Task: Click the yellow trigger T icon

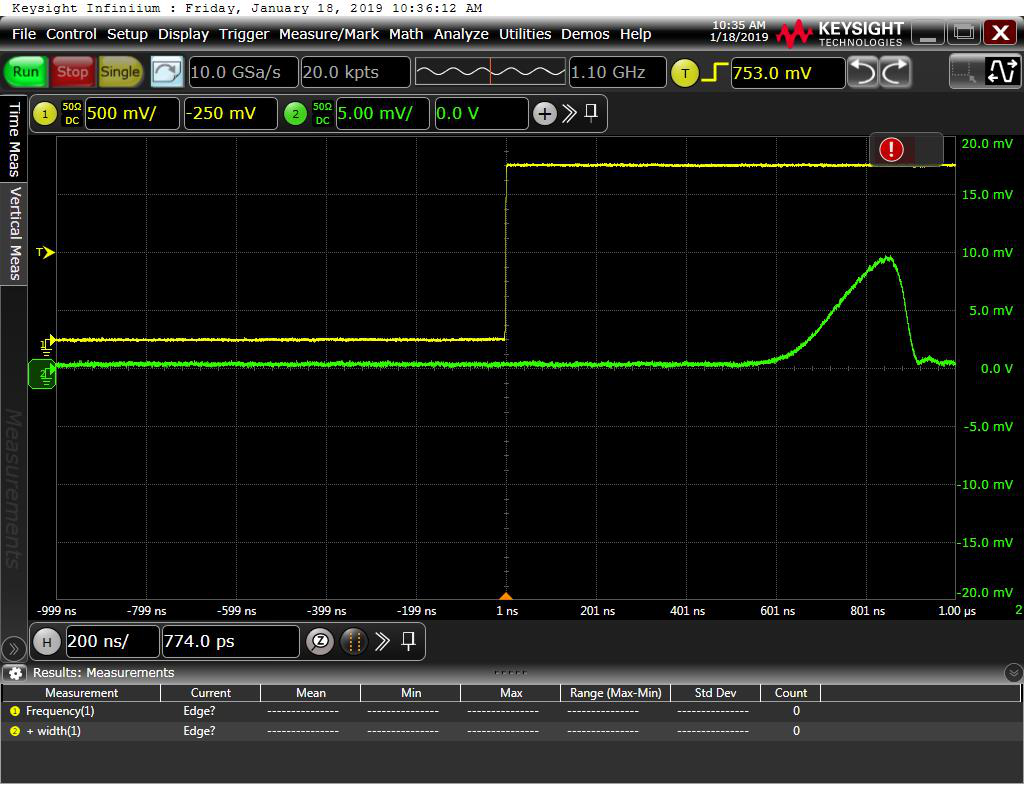Action: coord(684,73)
